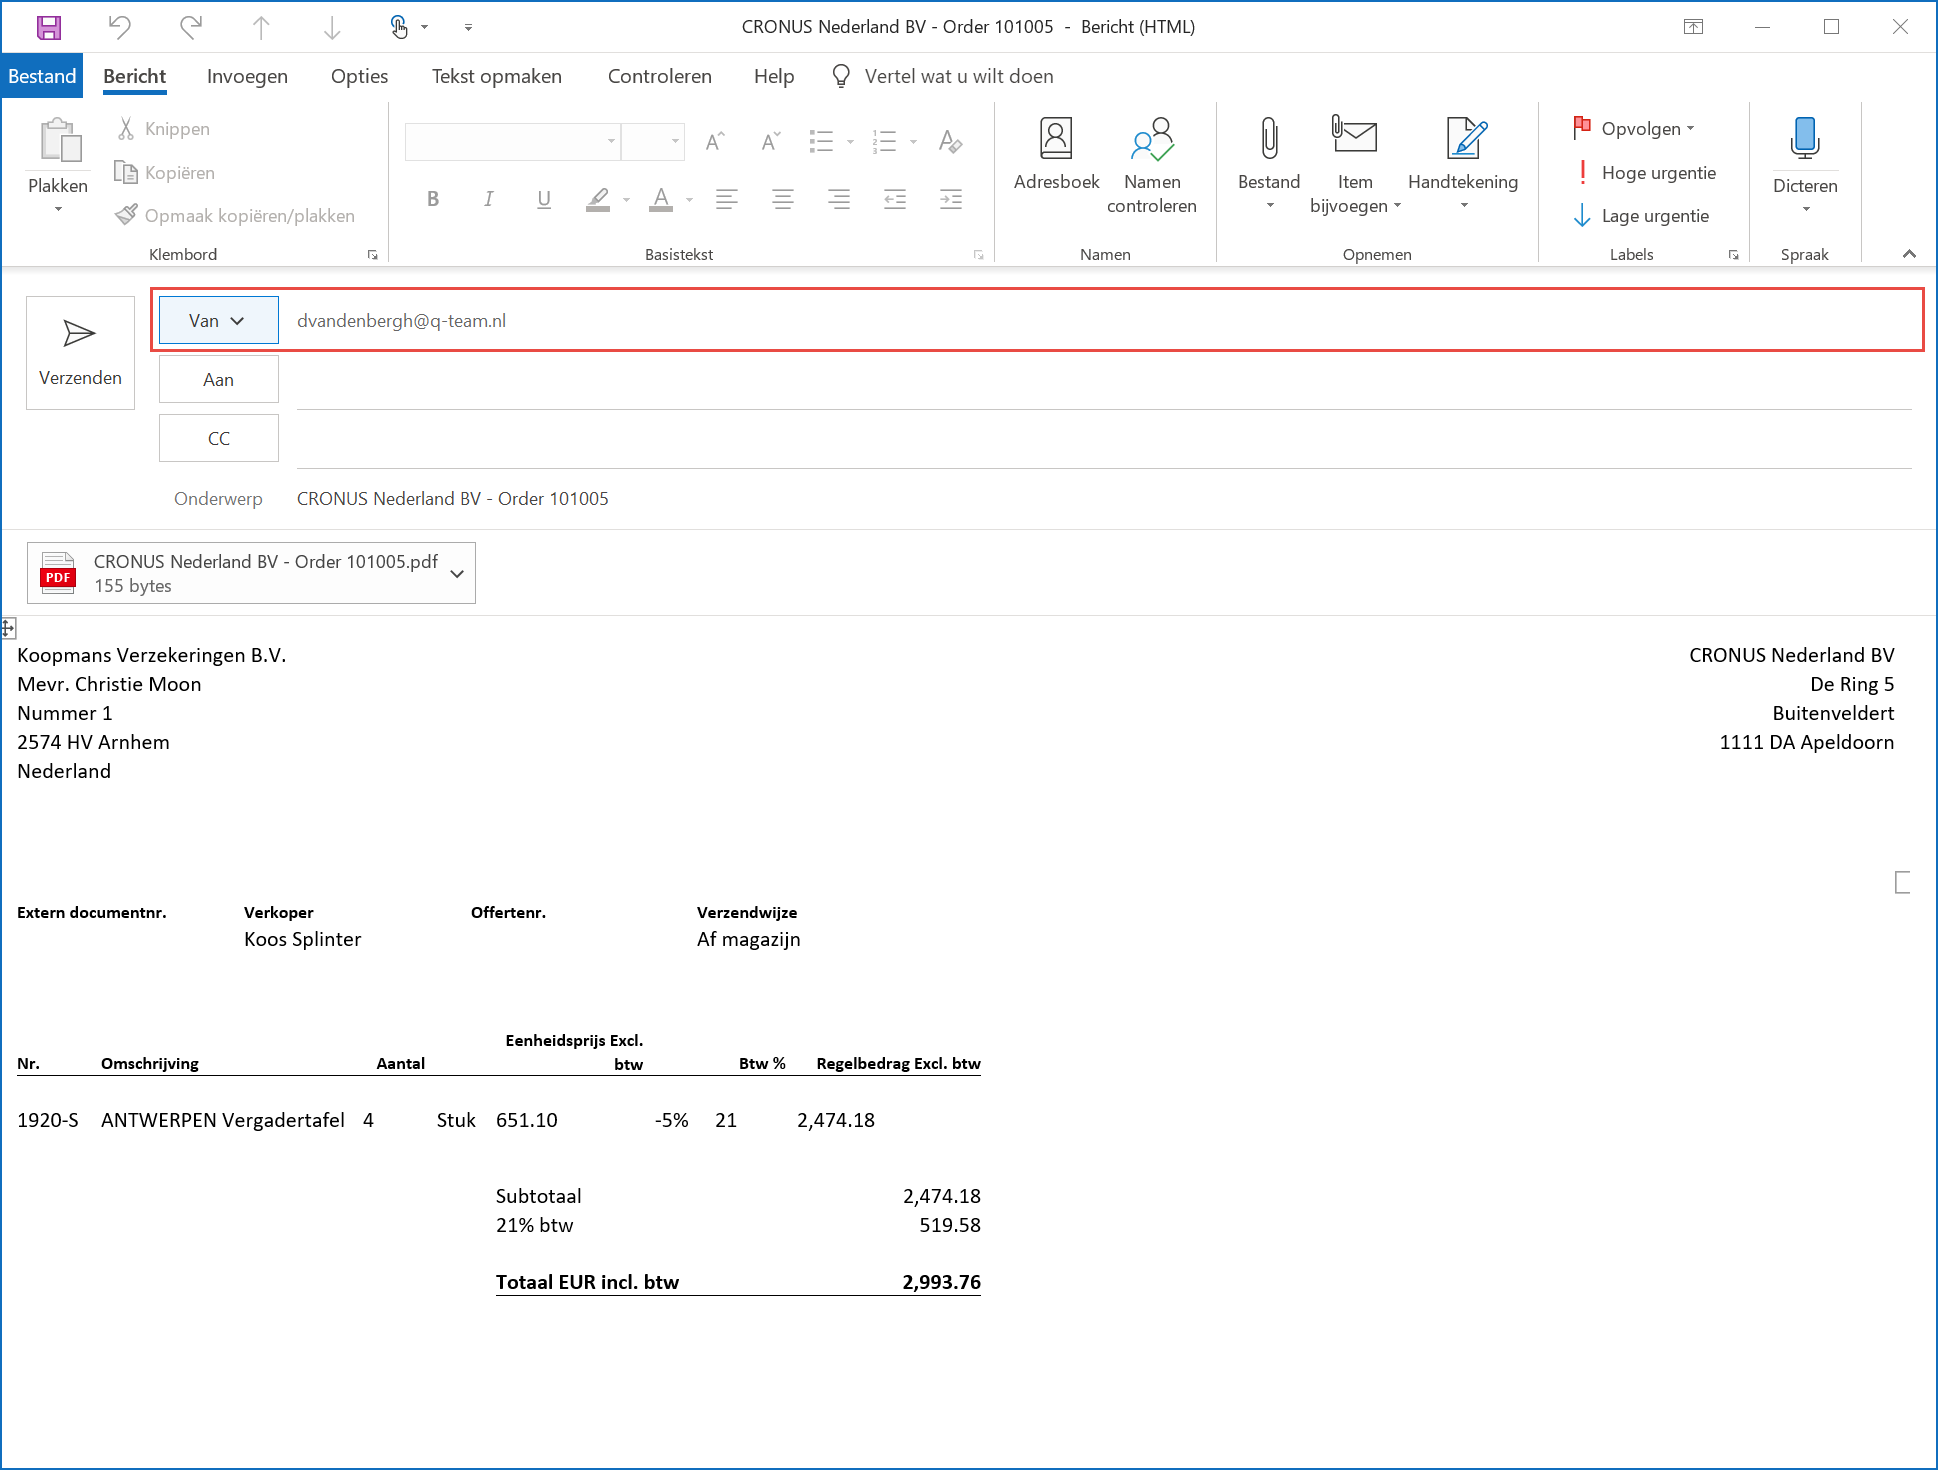
Task: Open the Controleren tab
Action: (x=659, y=76)
